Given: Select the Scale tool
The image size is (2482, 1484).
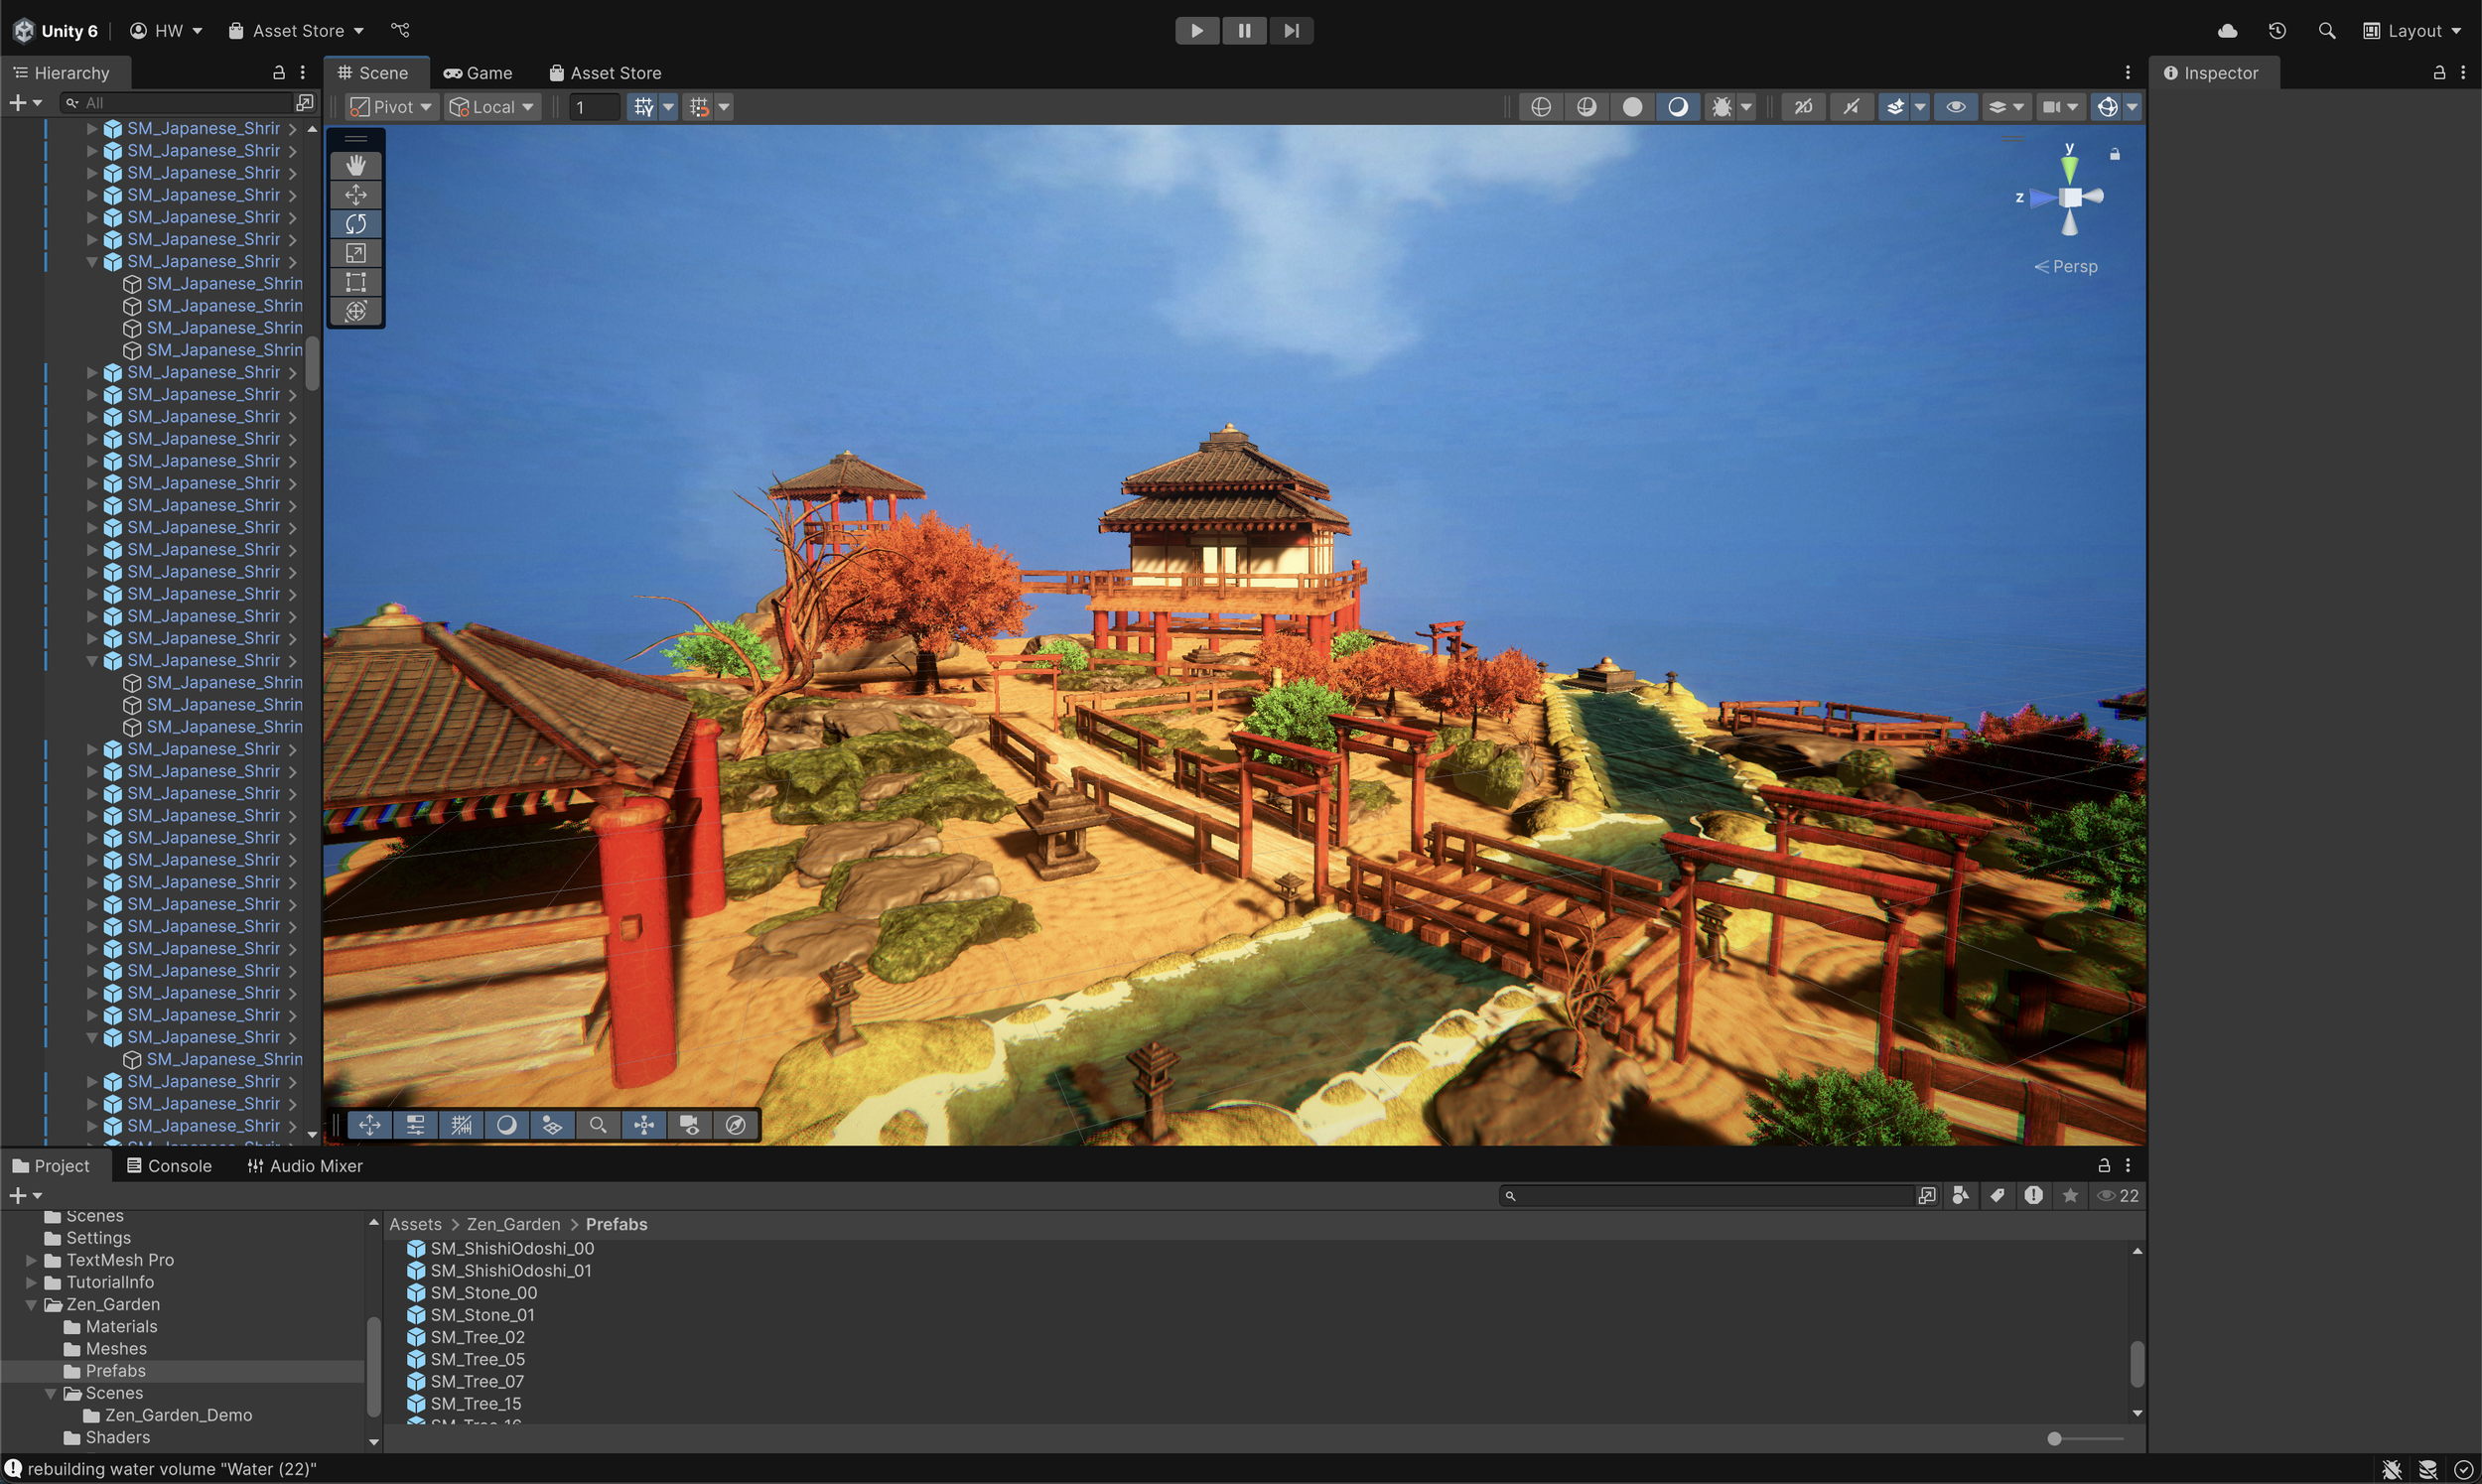Looking at the screenshot, I should 356,253.
